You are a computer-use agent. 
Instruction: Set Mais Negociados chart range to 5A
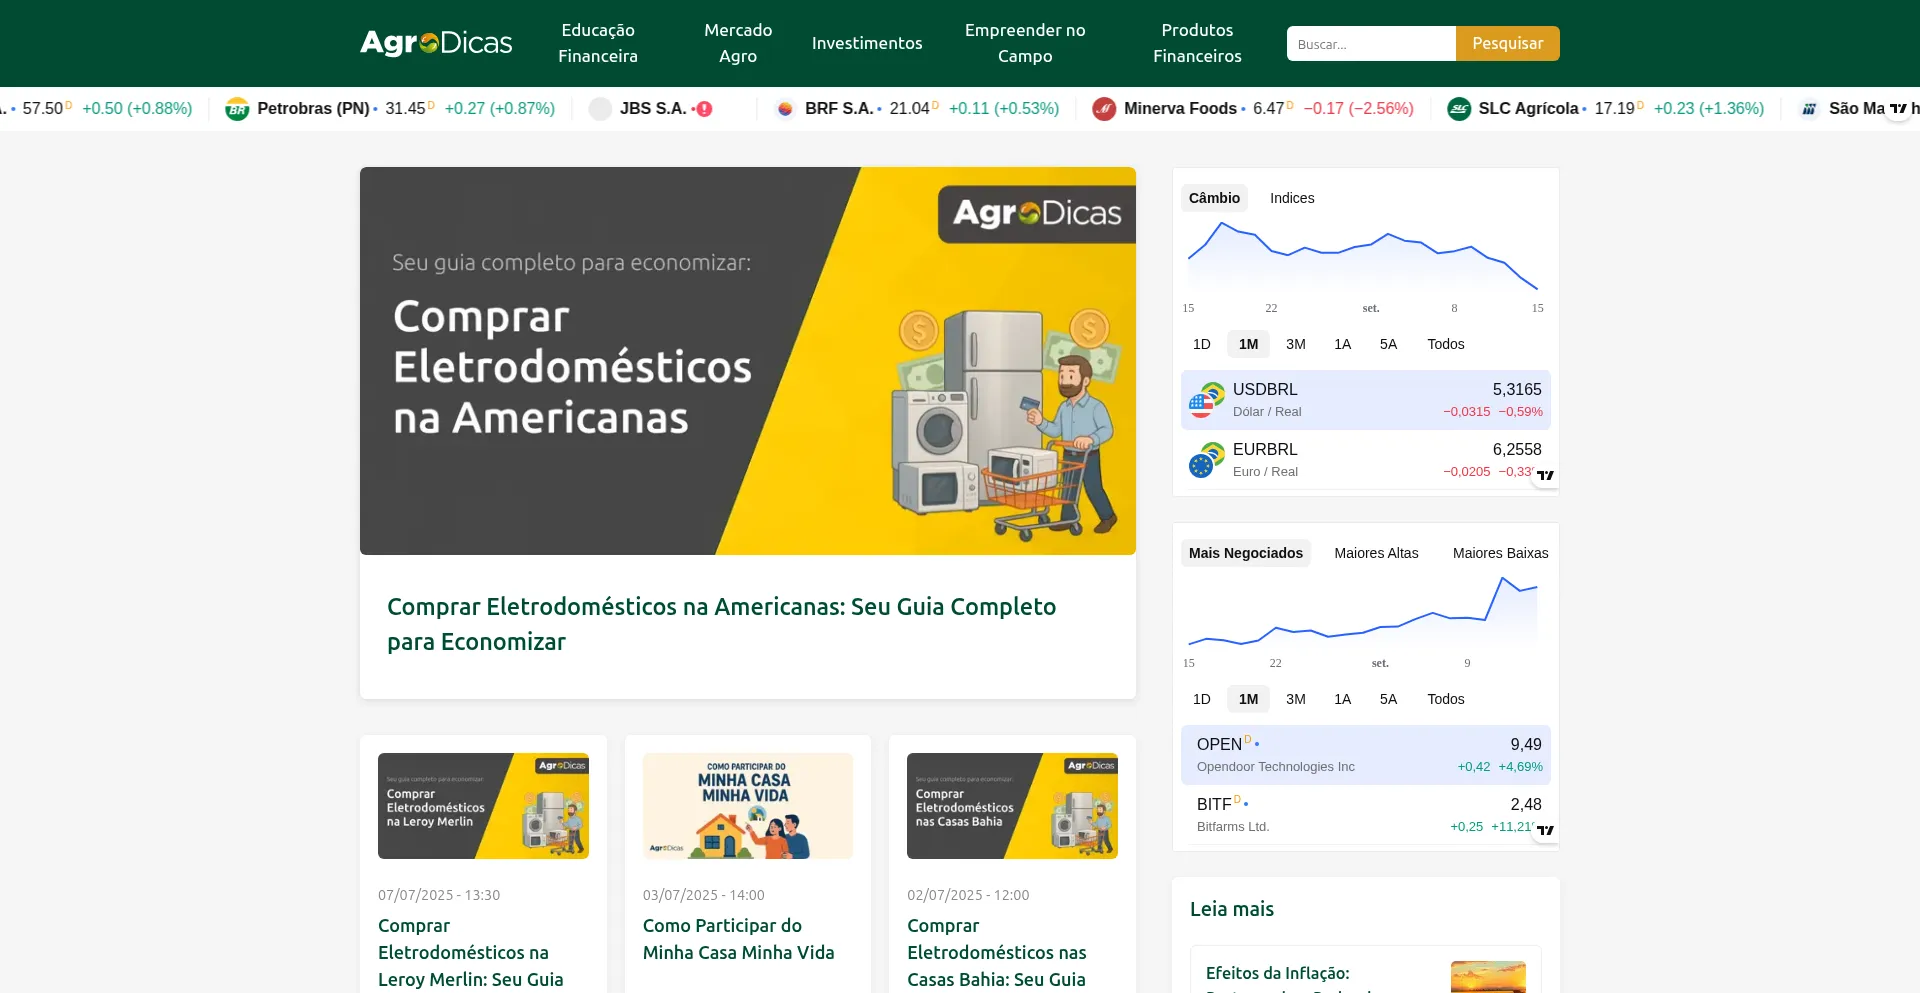[1388, 699]
